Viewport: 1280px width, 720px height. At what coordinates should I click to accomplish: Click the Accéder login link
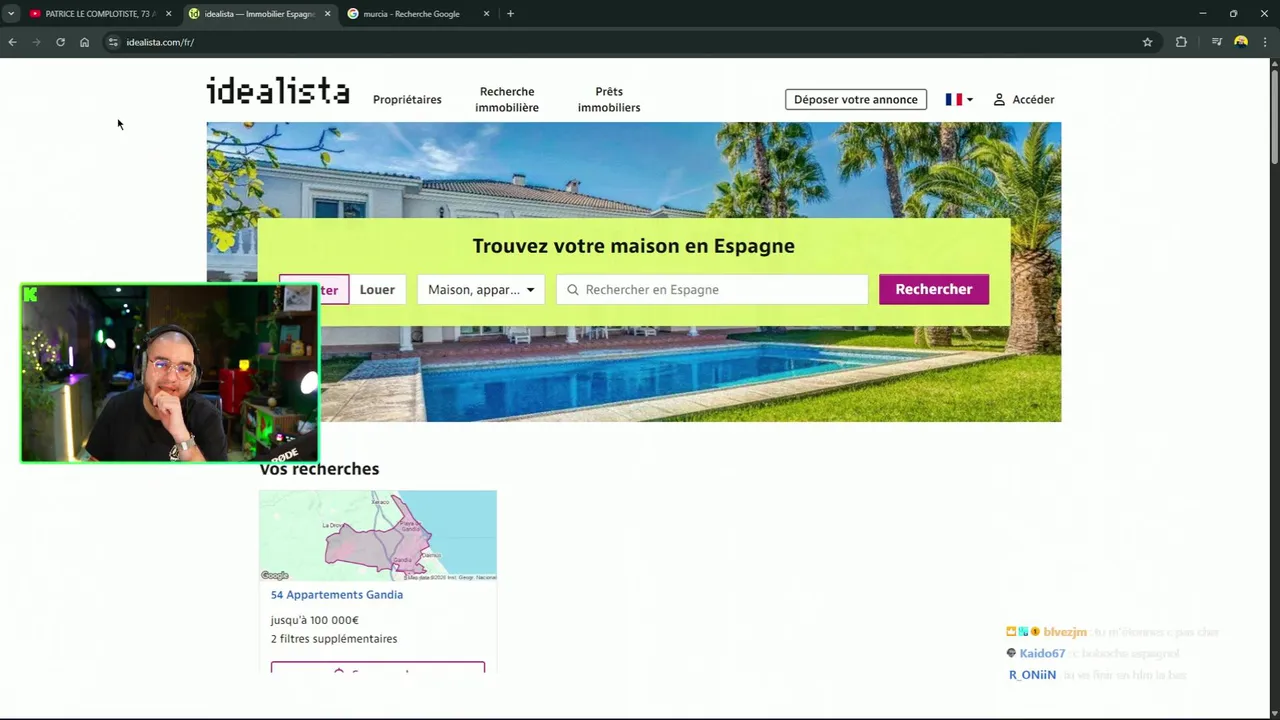pyautogui.click(x=1033, y=100)
